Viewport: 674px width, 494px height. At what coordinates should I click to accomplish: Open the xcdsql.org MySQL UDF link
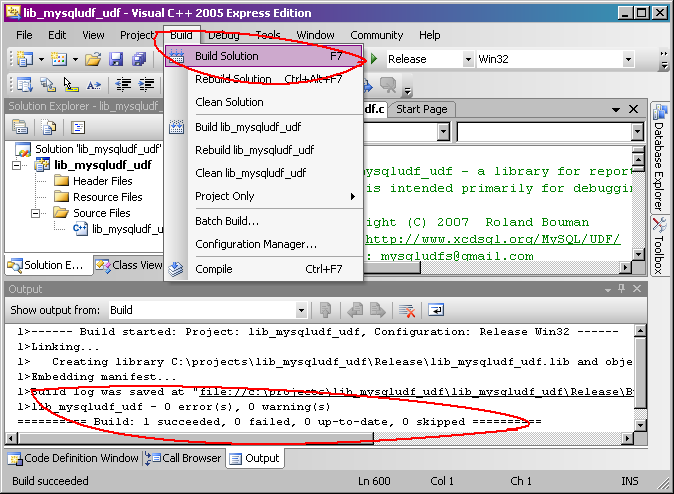click(493, 239)
